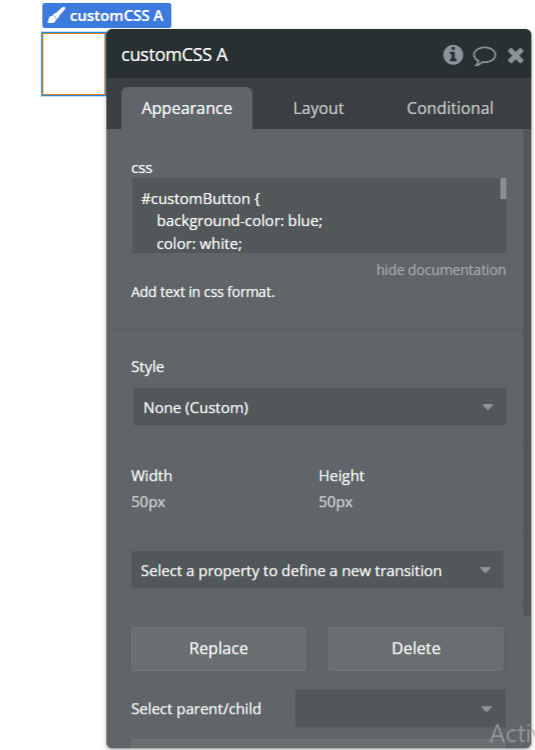Viewport: 535px width, 750px height.
Task: Open the Select parent/child dropdown
Action: [x=400, y=708]
